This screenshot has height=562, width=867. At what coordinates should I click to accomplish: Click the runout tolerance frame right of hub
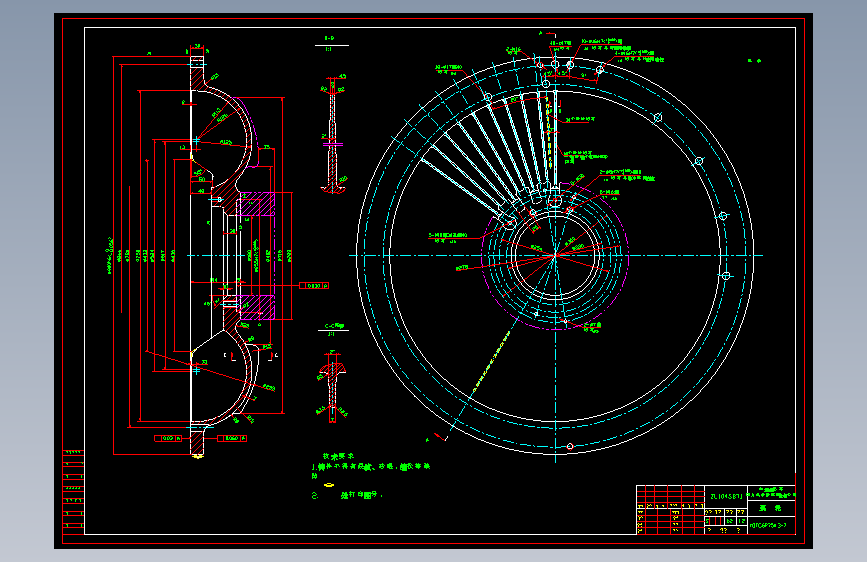[314, 285]
